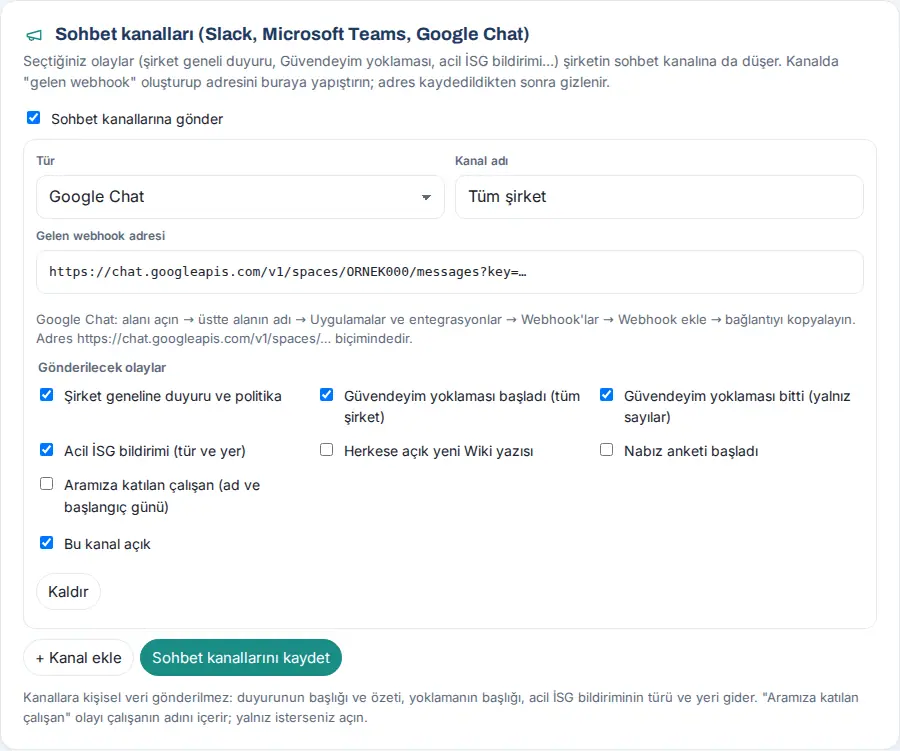Click the megaphone icon beside Sohbet kanalları heading
The width and height of the screenshot is (900, 751).
(x=34, y=36)
